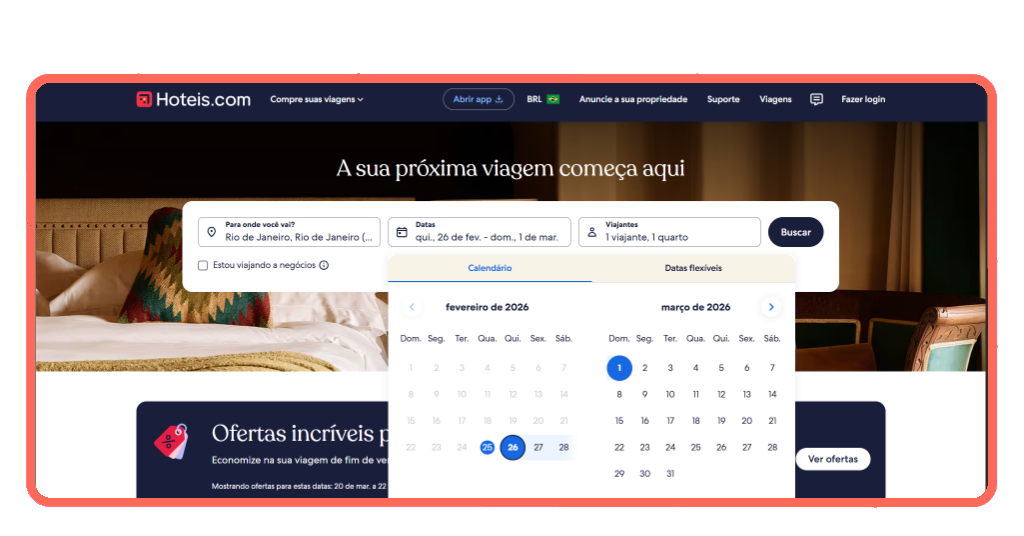Select March 20 in calendar
This screenshot has height=536, width=1024.
746,421
